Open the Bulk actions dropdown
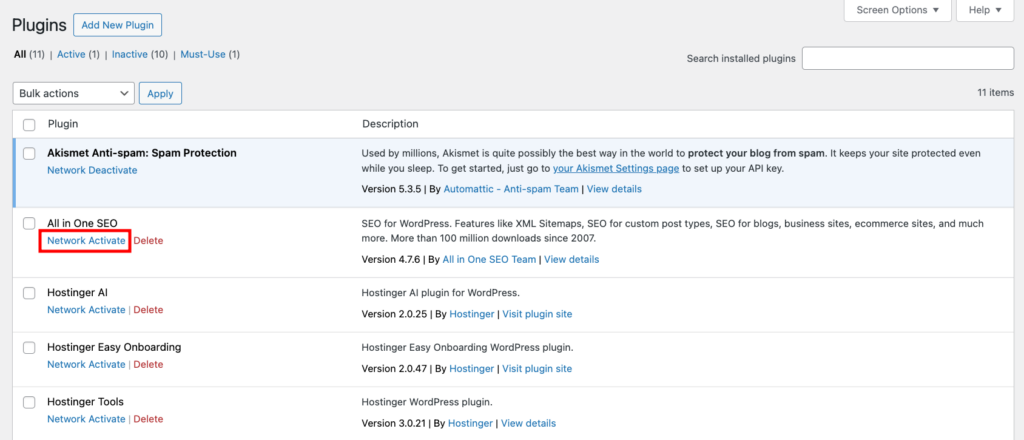Screen dimensions: 1024x440 click(x=74, y=93)
